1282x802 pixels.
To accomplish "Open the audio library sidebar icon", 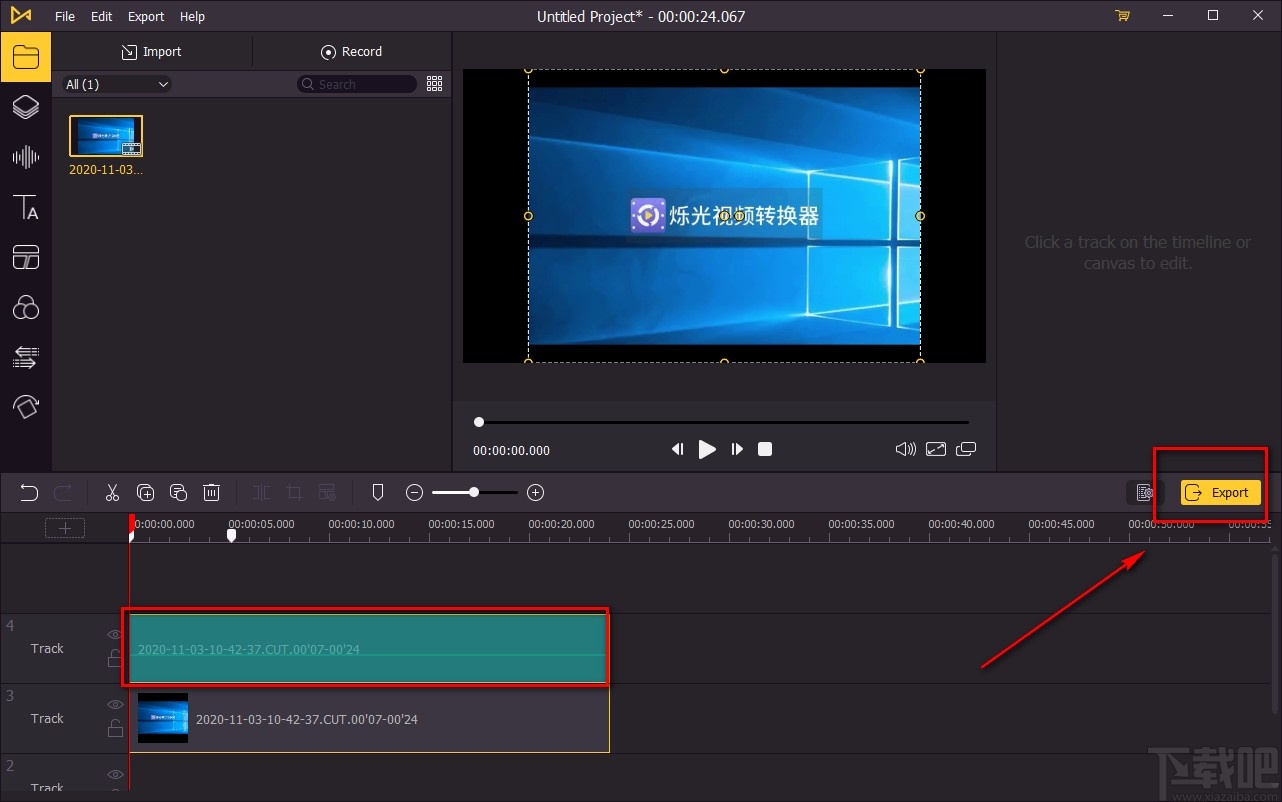I will 25,157.
